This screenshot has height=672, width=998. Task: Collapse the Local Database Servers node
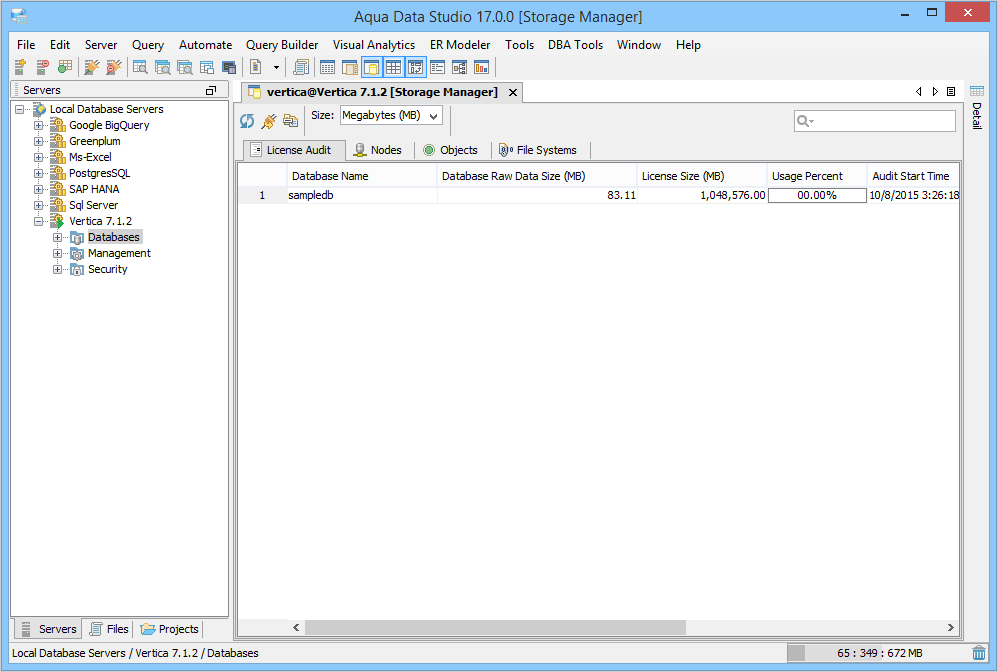[x=20, y=109]
